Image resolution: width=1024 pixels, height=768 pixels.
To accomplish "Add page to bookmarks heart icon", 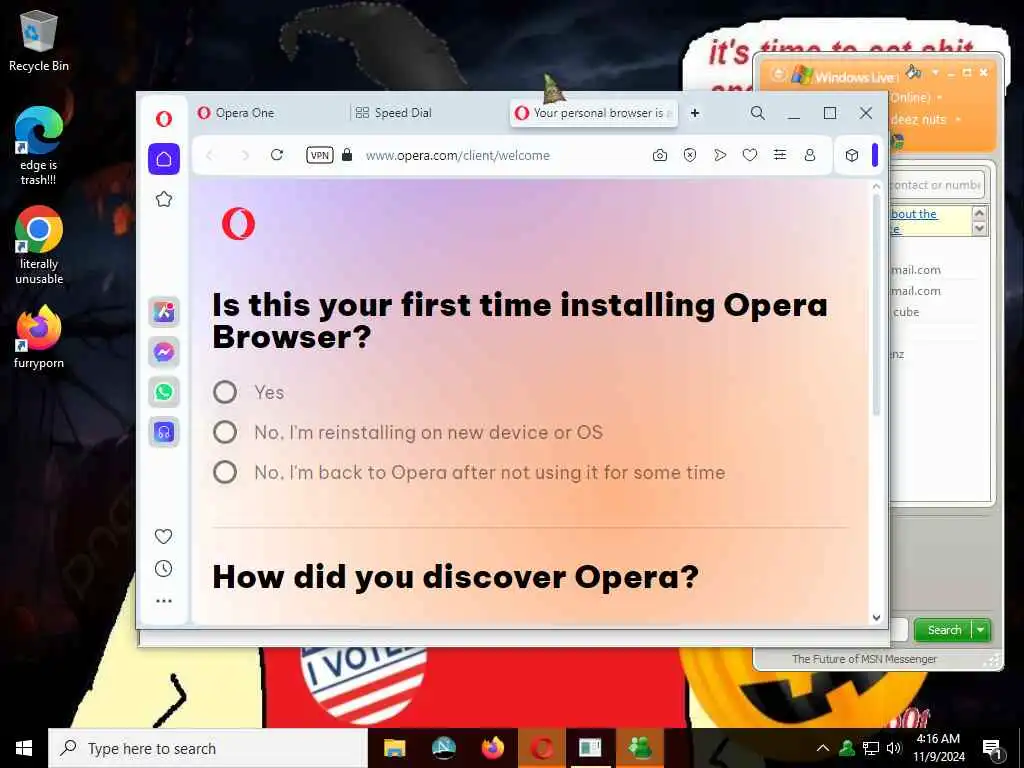I will (x=750, y=155).
